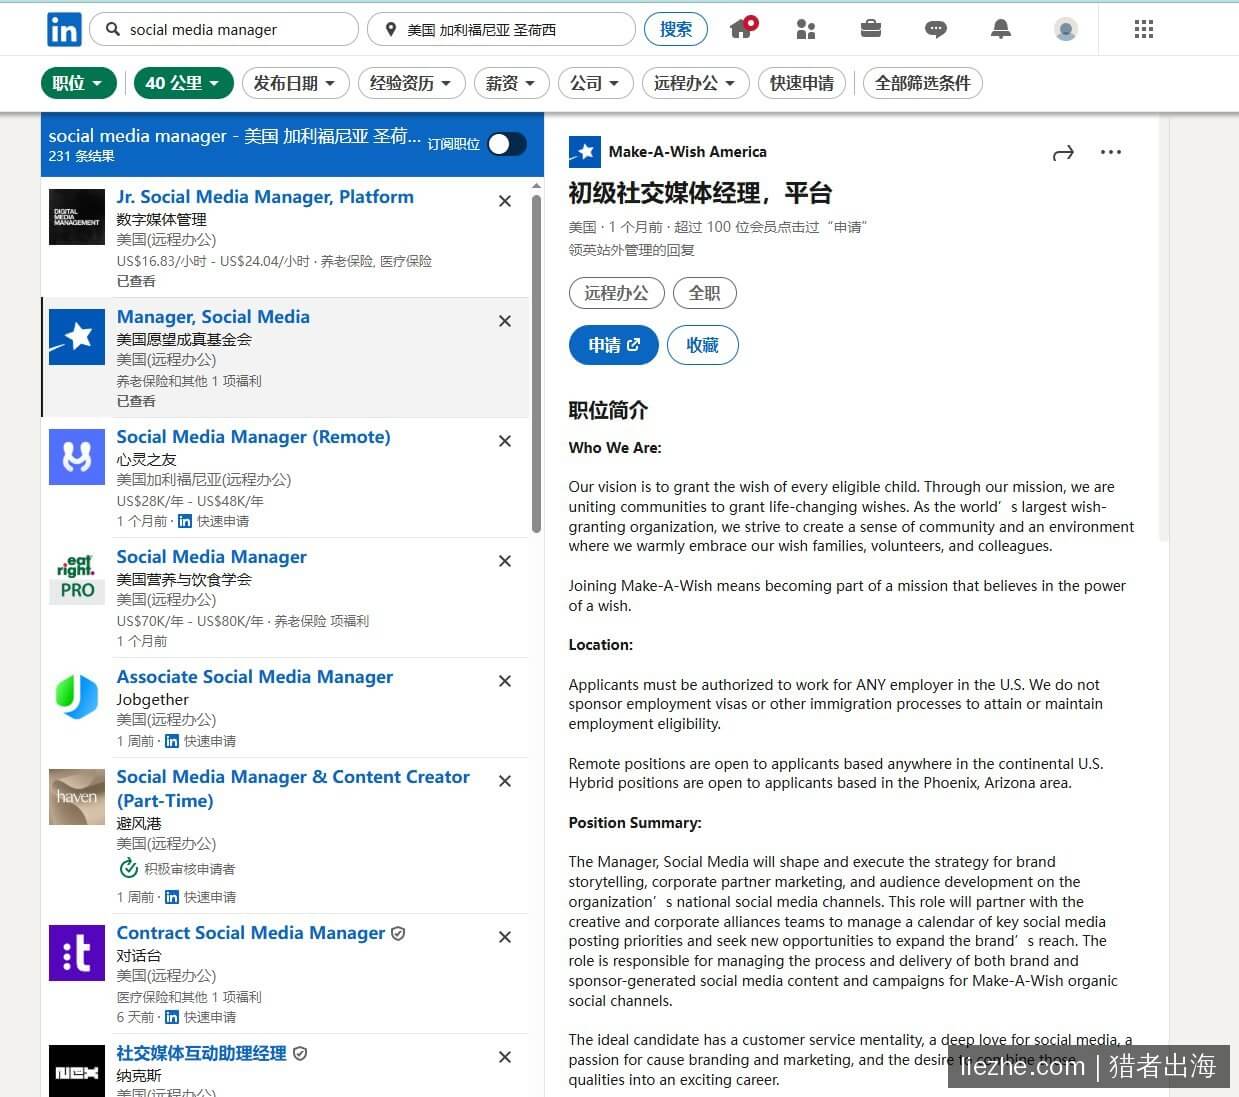Image resolution: width=1239 pixels, height=1097 pixels.
Task: Open Jr. Social Media Manager, Platform job
Action: click(x=265, y=197)
